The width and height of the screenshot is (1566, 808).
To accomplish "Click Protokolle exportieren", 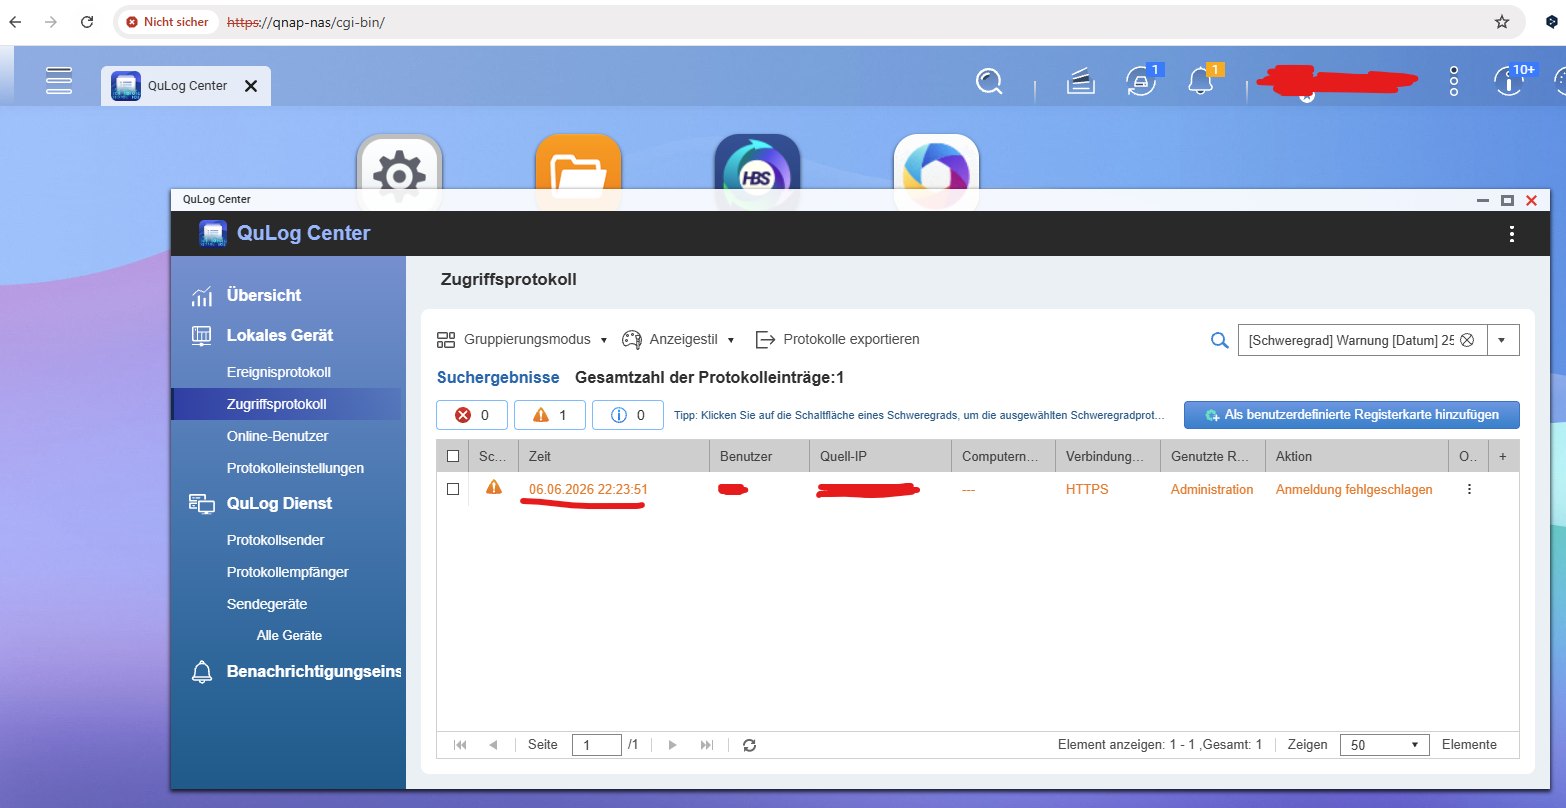I will tap(838, 339).
